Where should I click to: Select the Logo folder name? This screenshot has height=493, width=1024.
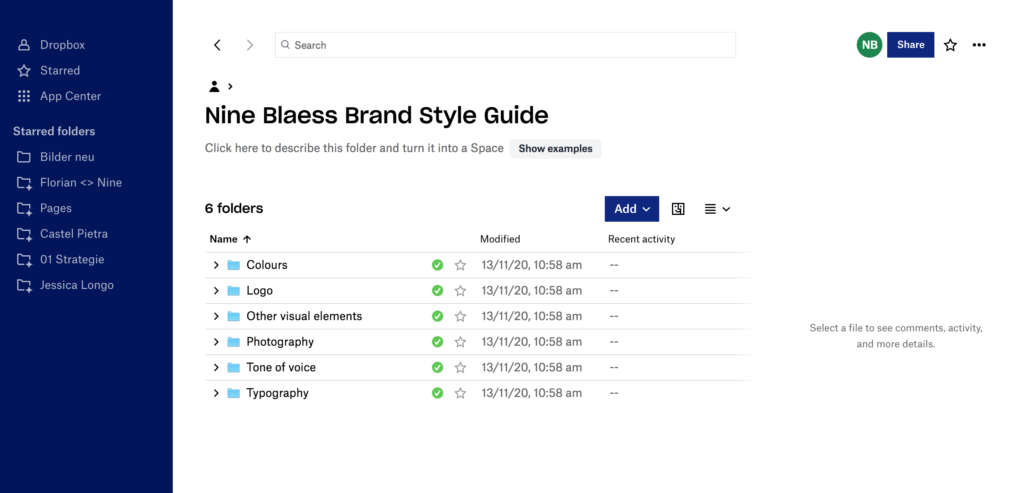pos(259,291)
